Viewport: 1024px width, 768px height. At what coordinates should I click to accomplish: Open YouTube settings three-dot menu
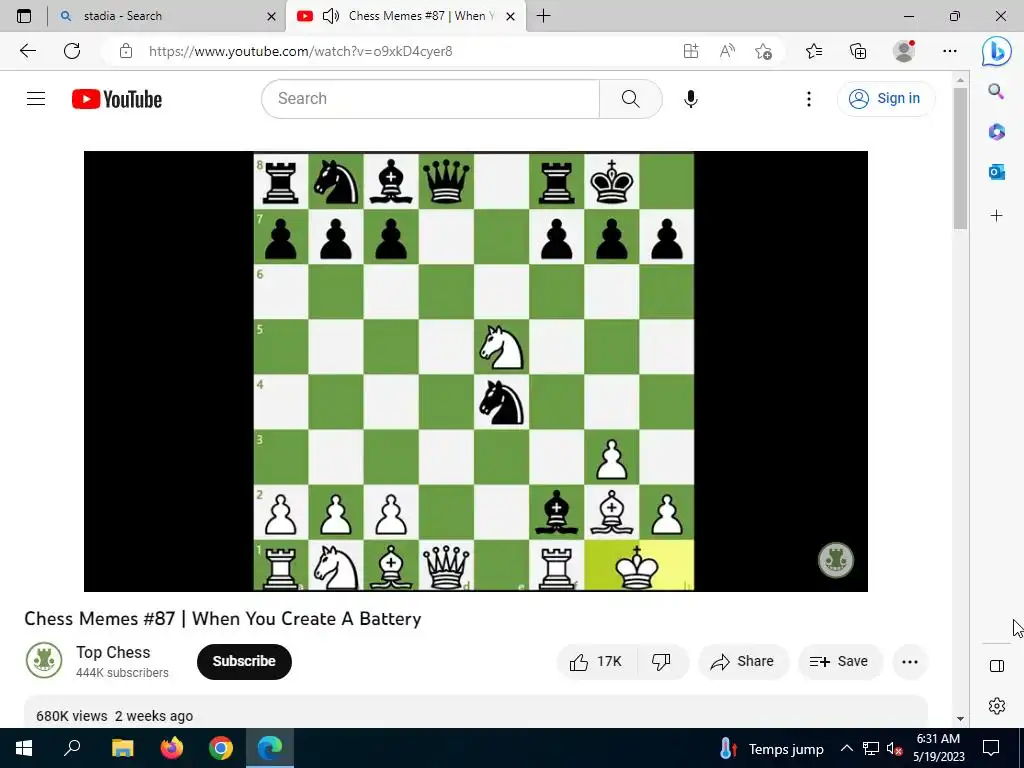[x=808, y=99]
